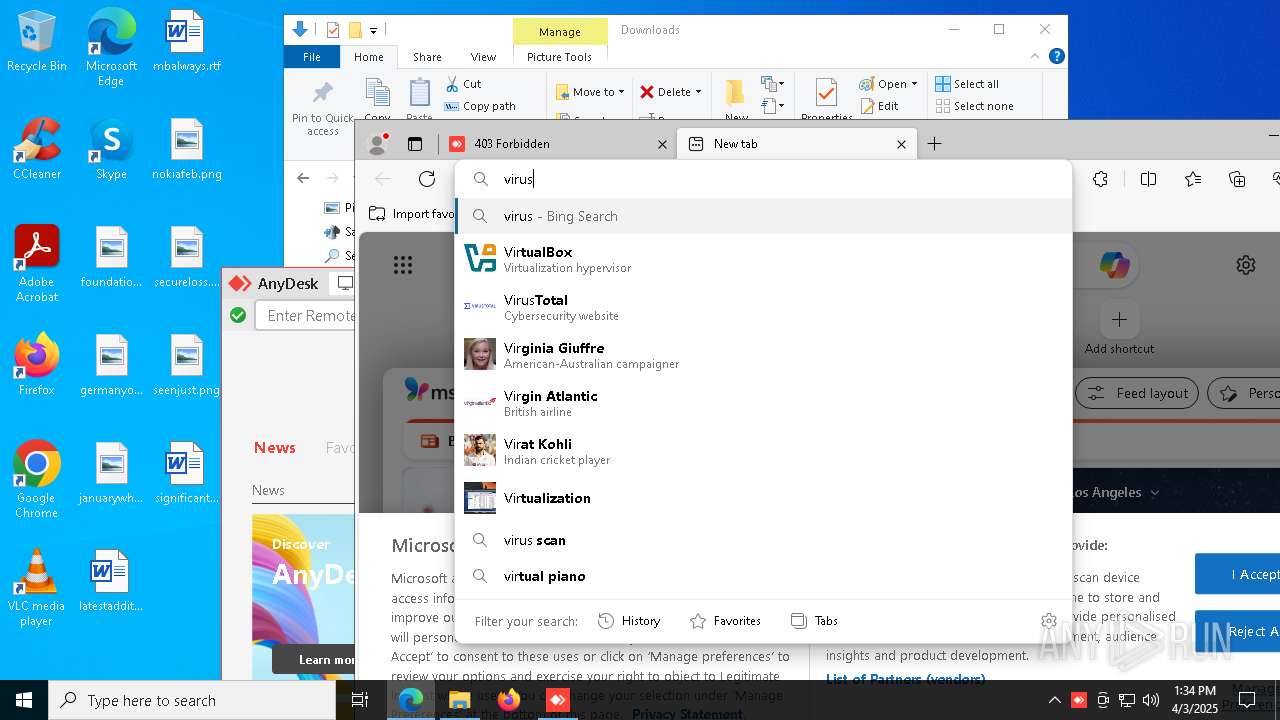Image resolution: width=1280 pixels, height=720 pixels.
Task: Open Picture Tools ribbon tab
Action: point(559,57)
